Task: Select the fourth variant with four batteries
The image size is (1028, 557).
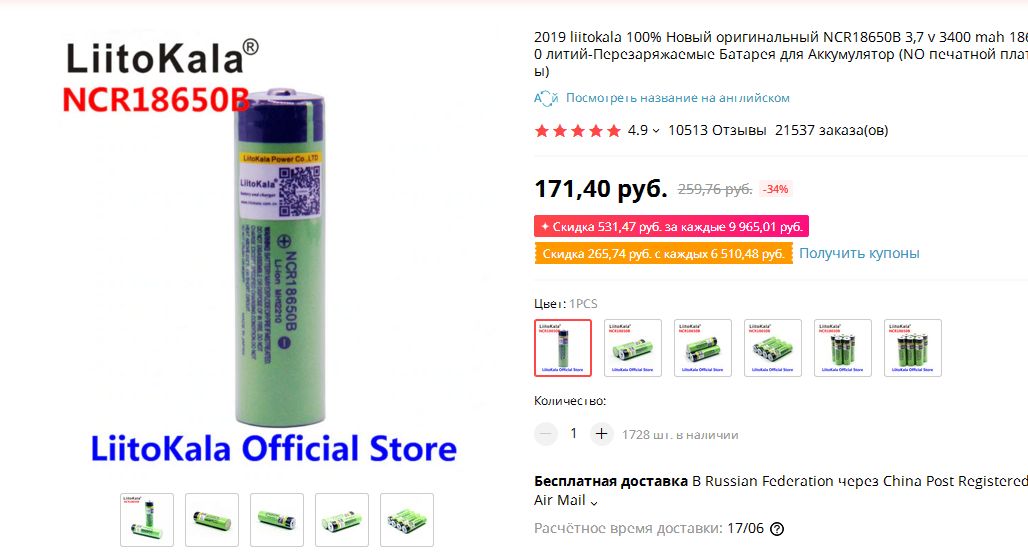Action: 773,348
